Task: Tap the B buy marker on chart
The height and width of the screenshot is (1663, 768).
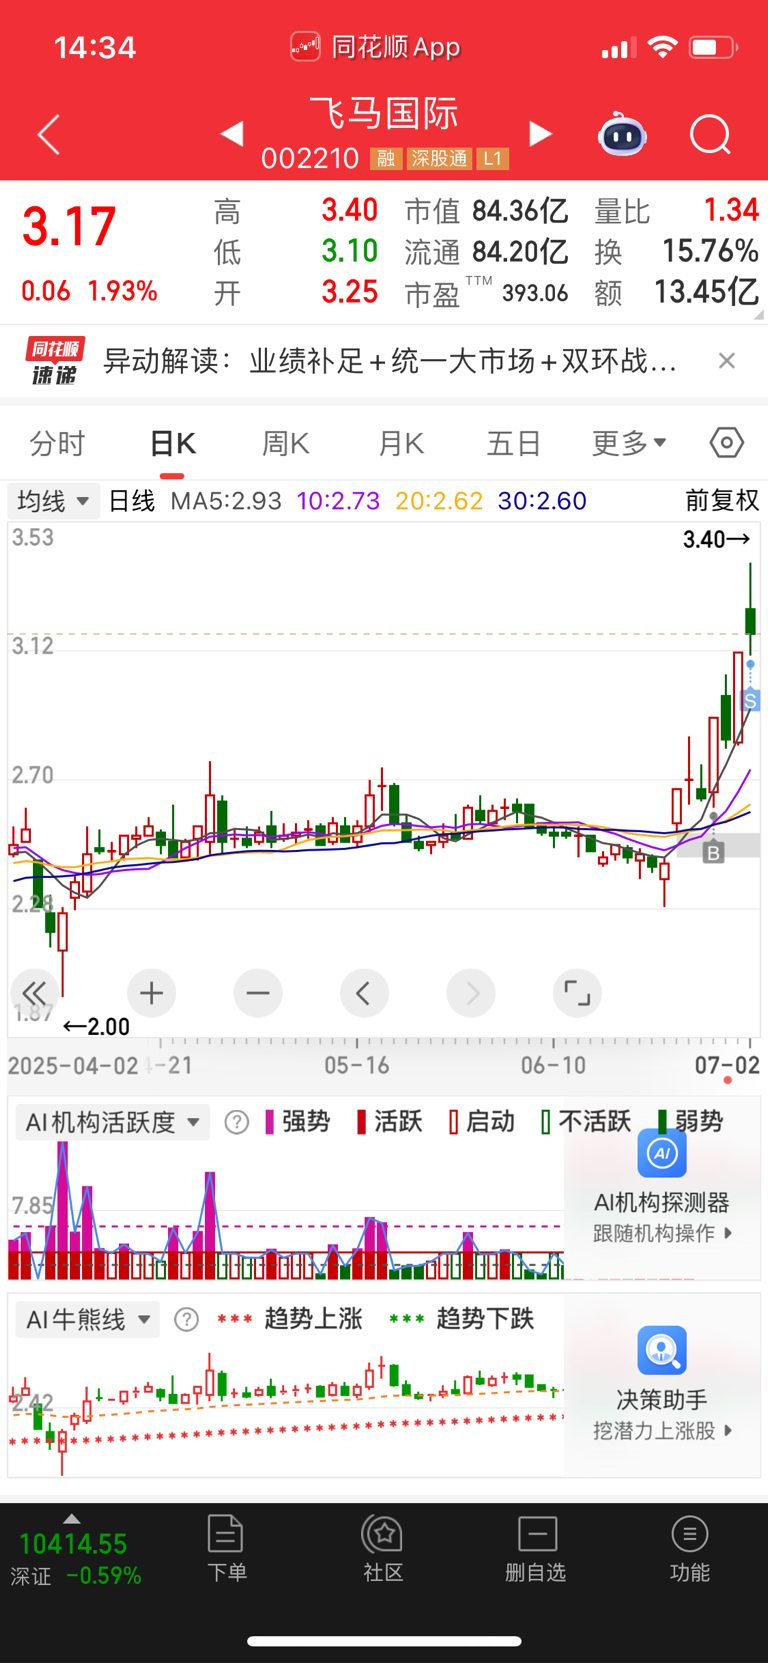Action: pos(713,853)
